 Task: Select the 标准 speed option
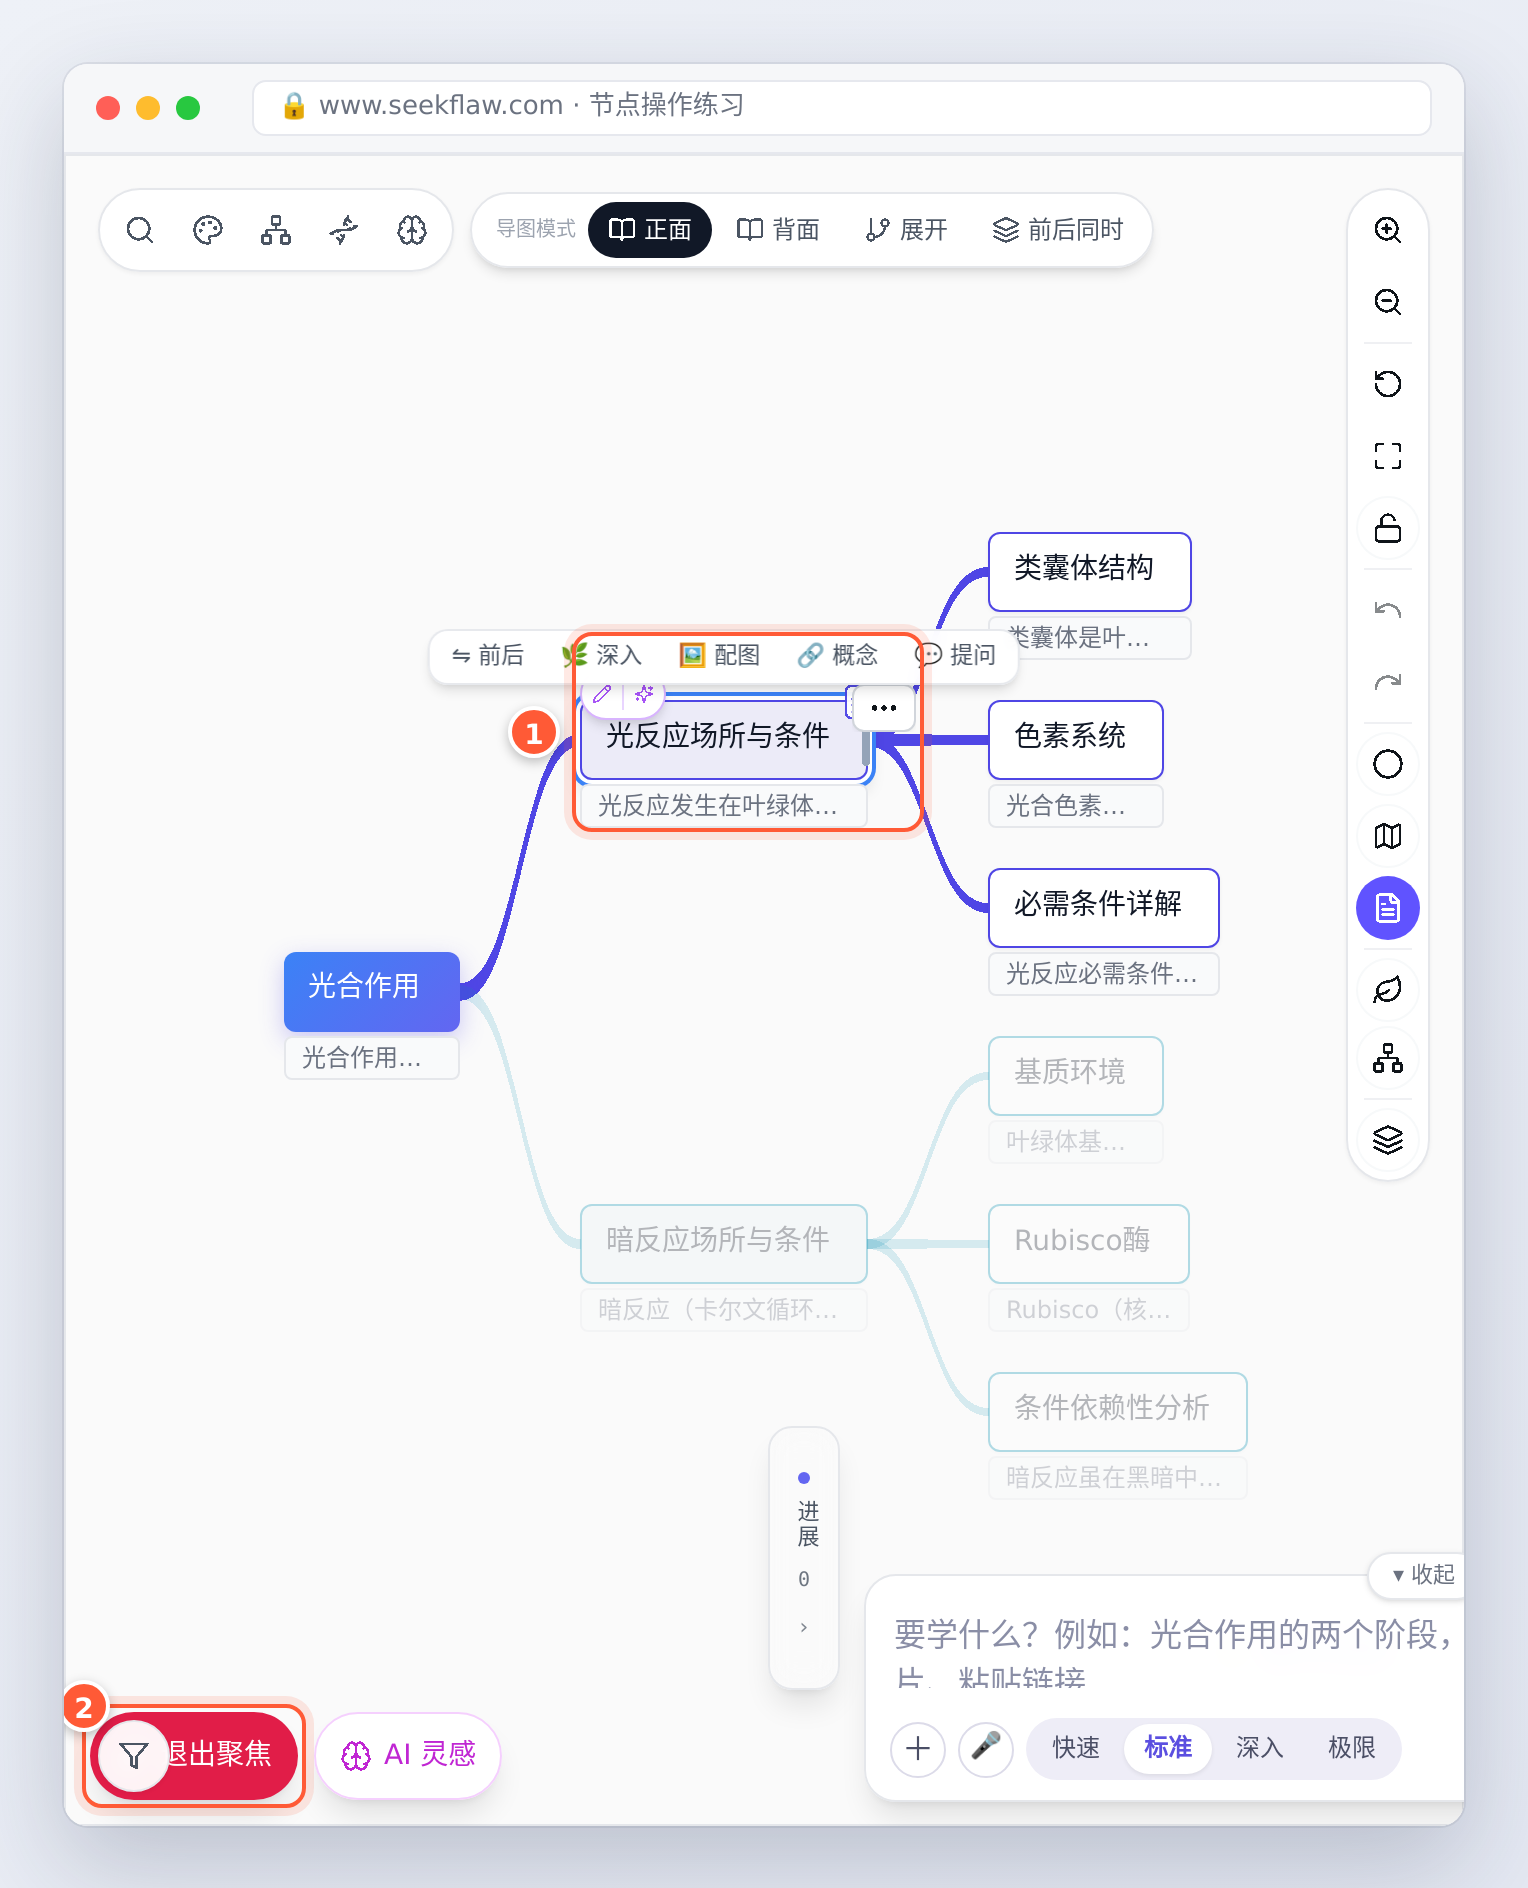coord(1168,1748)
